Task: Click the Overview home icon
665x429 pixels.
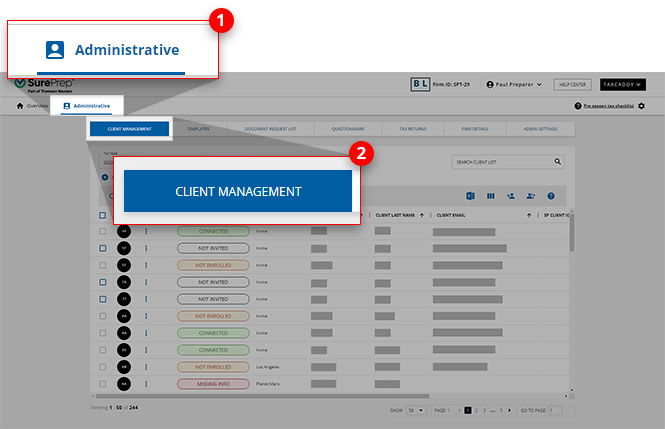Action: [x=20, y=105]
